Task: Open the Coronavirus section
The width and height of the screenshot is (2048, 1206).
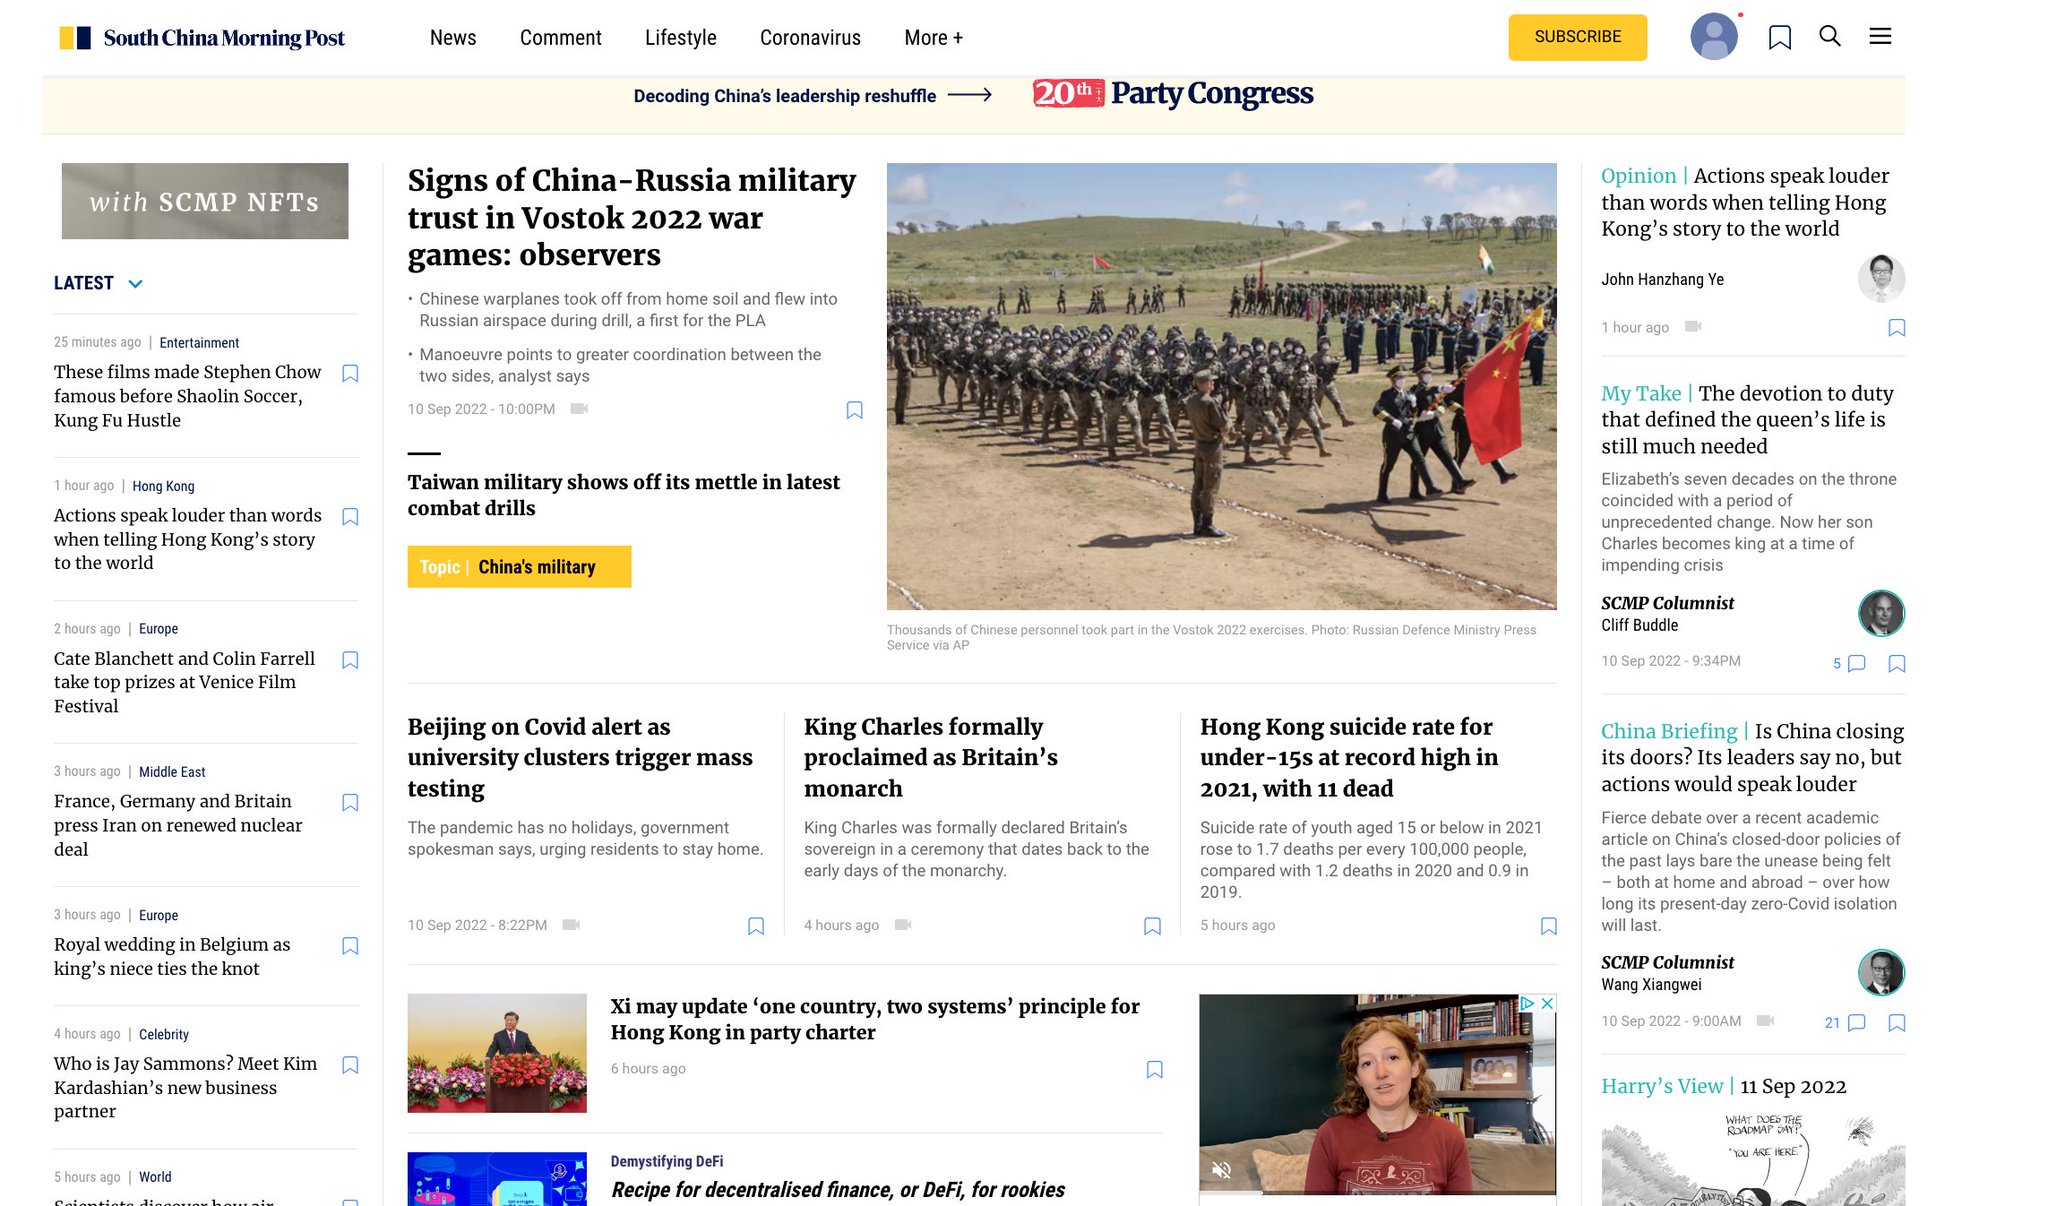Action: click(810, 38)
